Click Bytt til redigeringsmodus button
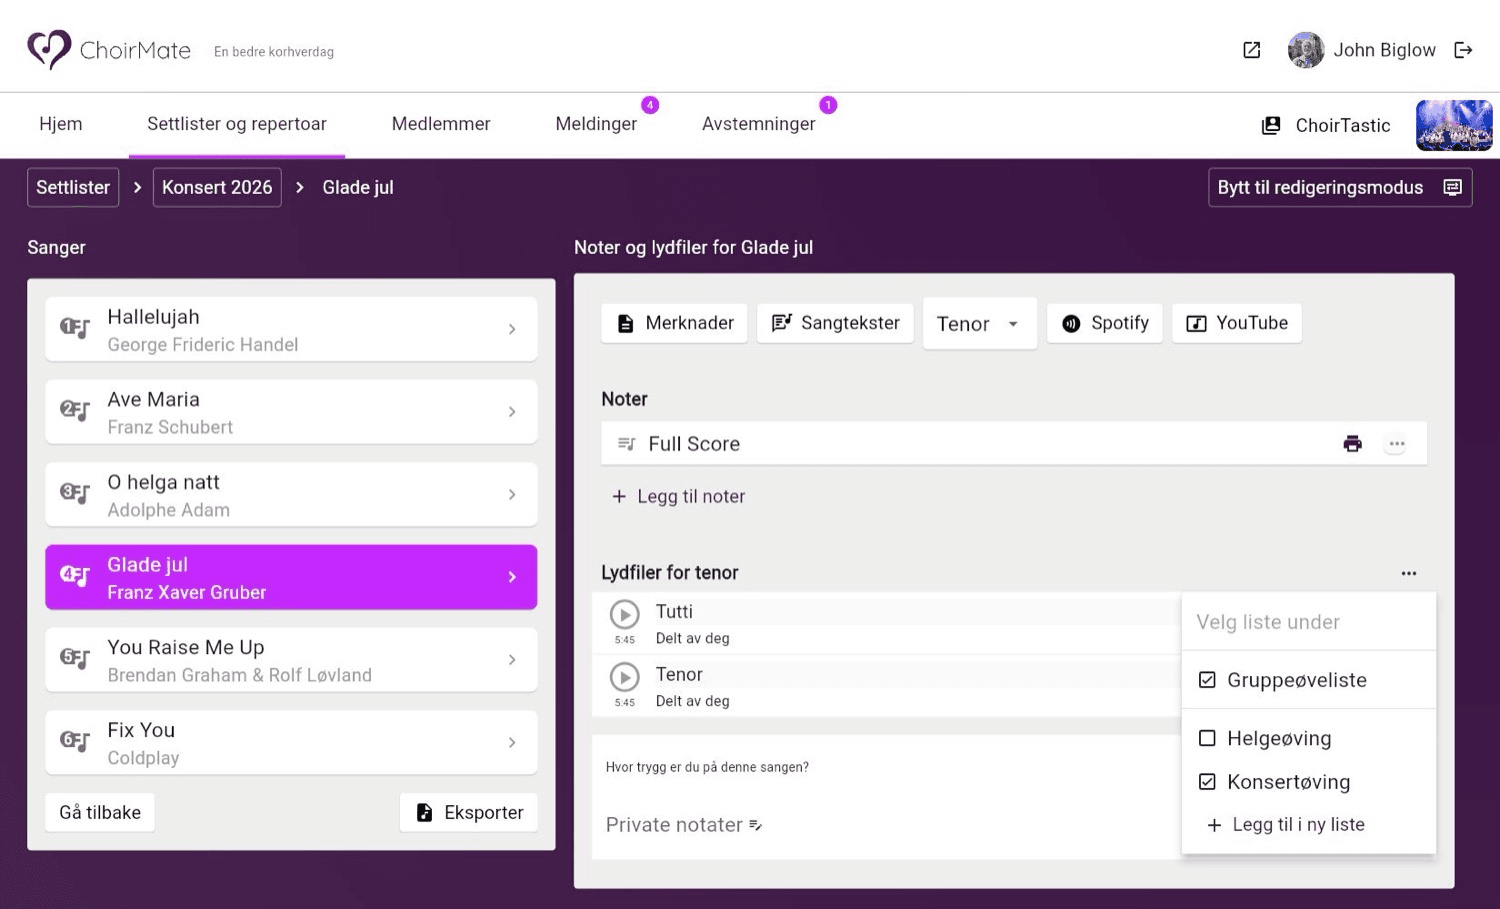The height and width of the screenshot is (909, 1500). point(1340,187)
